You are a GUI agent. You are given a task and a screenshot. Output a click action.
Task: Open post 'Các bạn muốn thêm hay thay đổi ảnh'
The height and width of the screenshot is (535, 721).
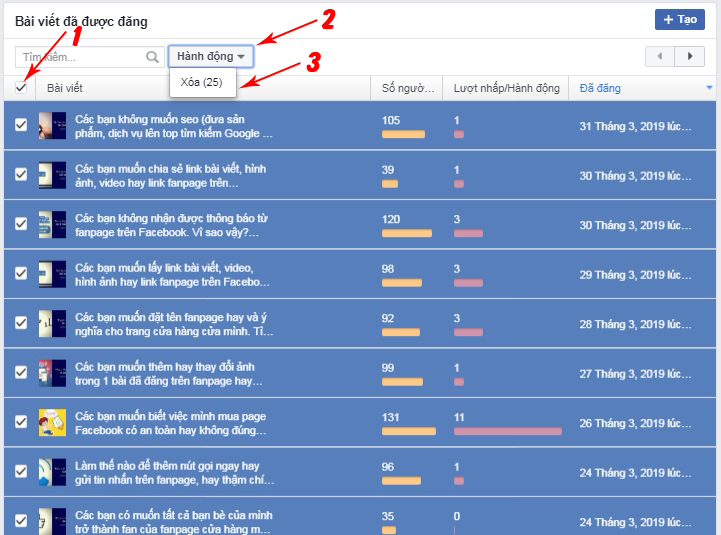169,374
